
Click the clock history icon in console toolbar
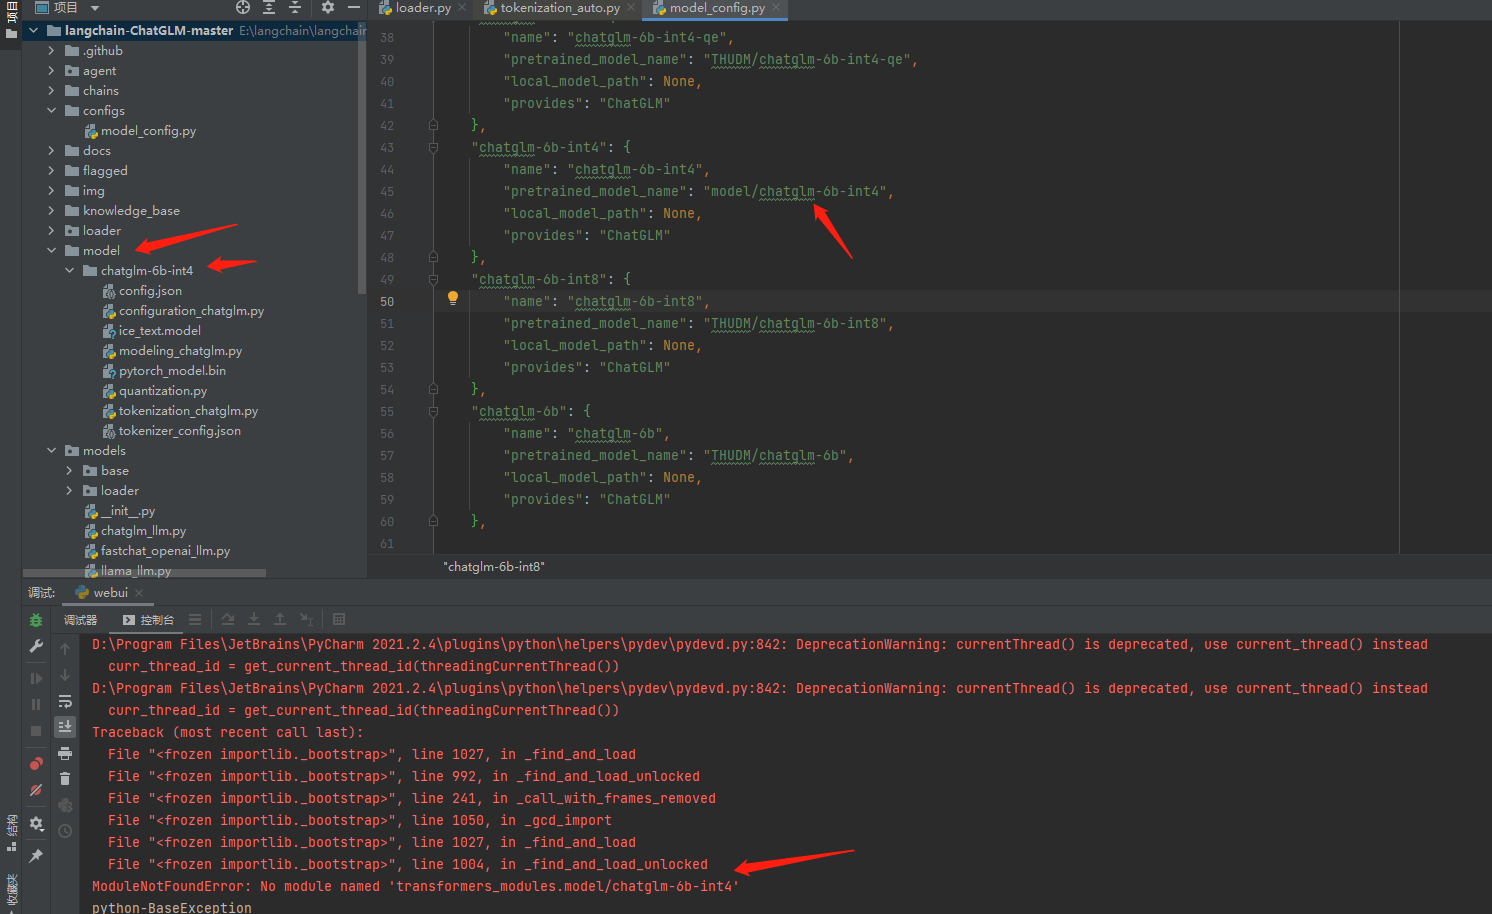coord(65,831)
